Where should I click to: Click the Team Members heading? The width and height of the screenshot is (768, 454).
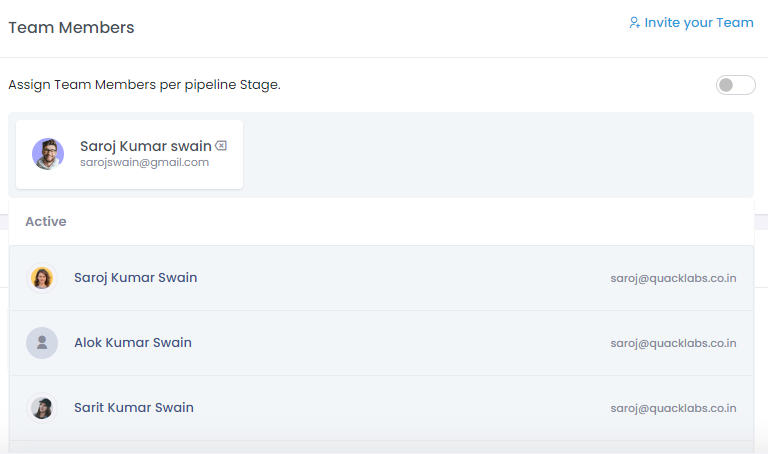[x=71, y=28]
